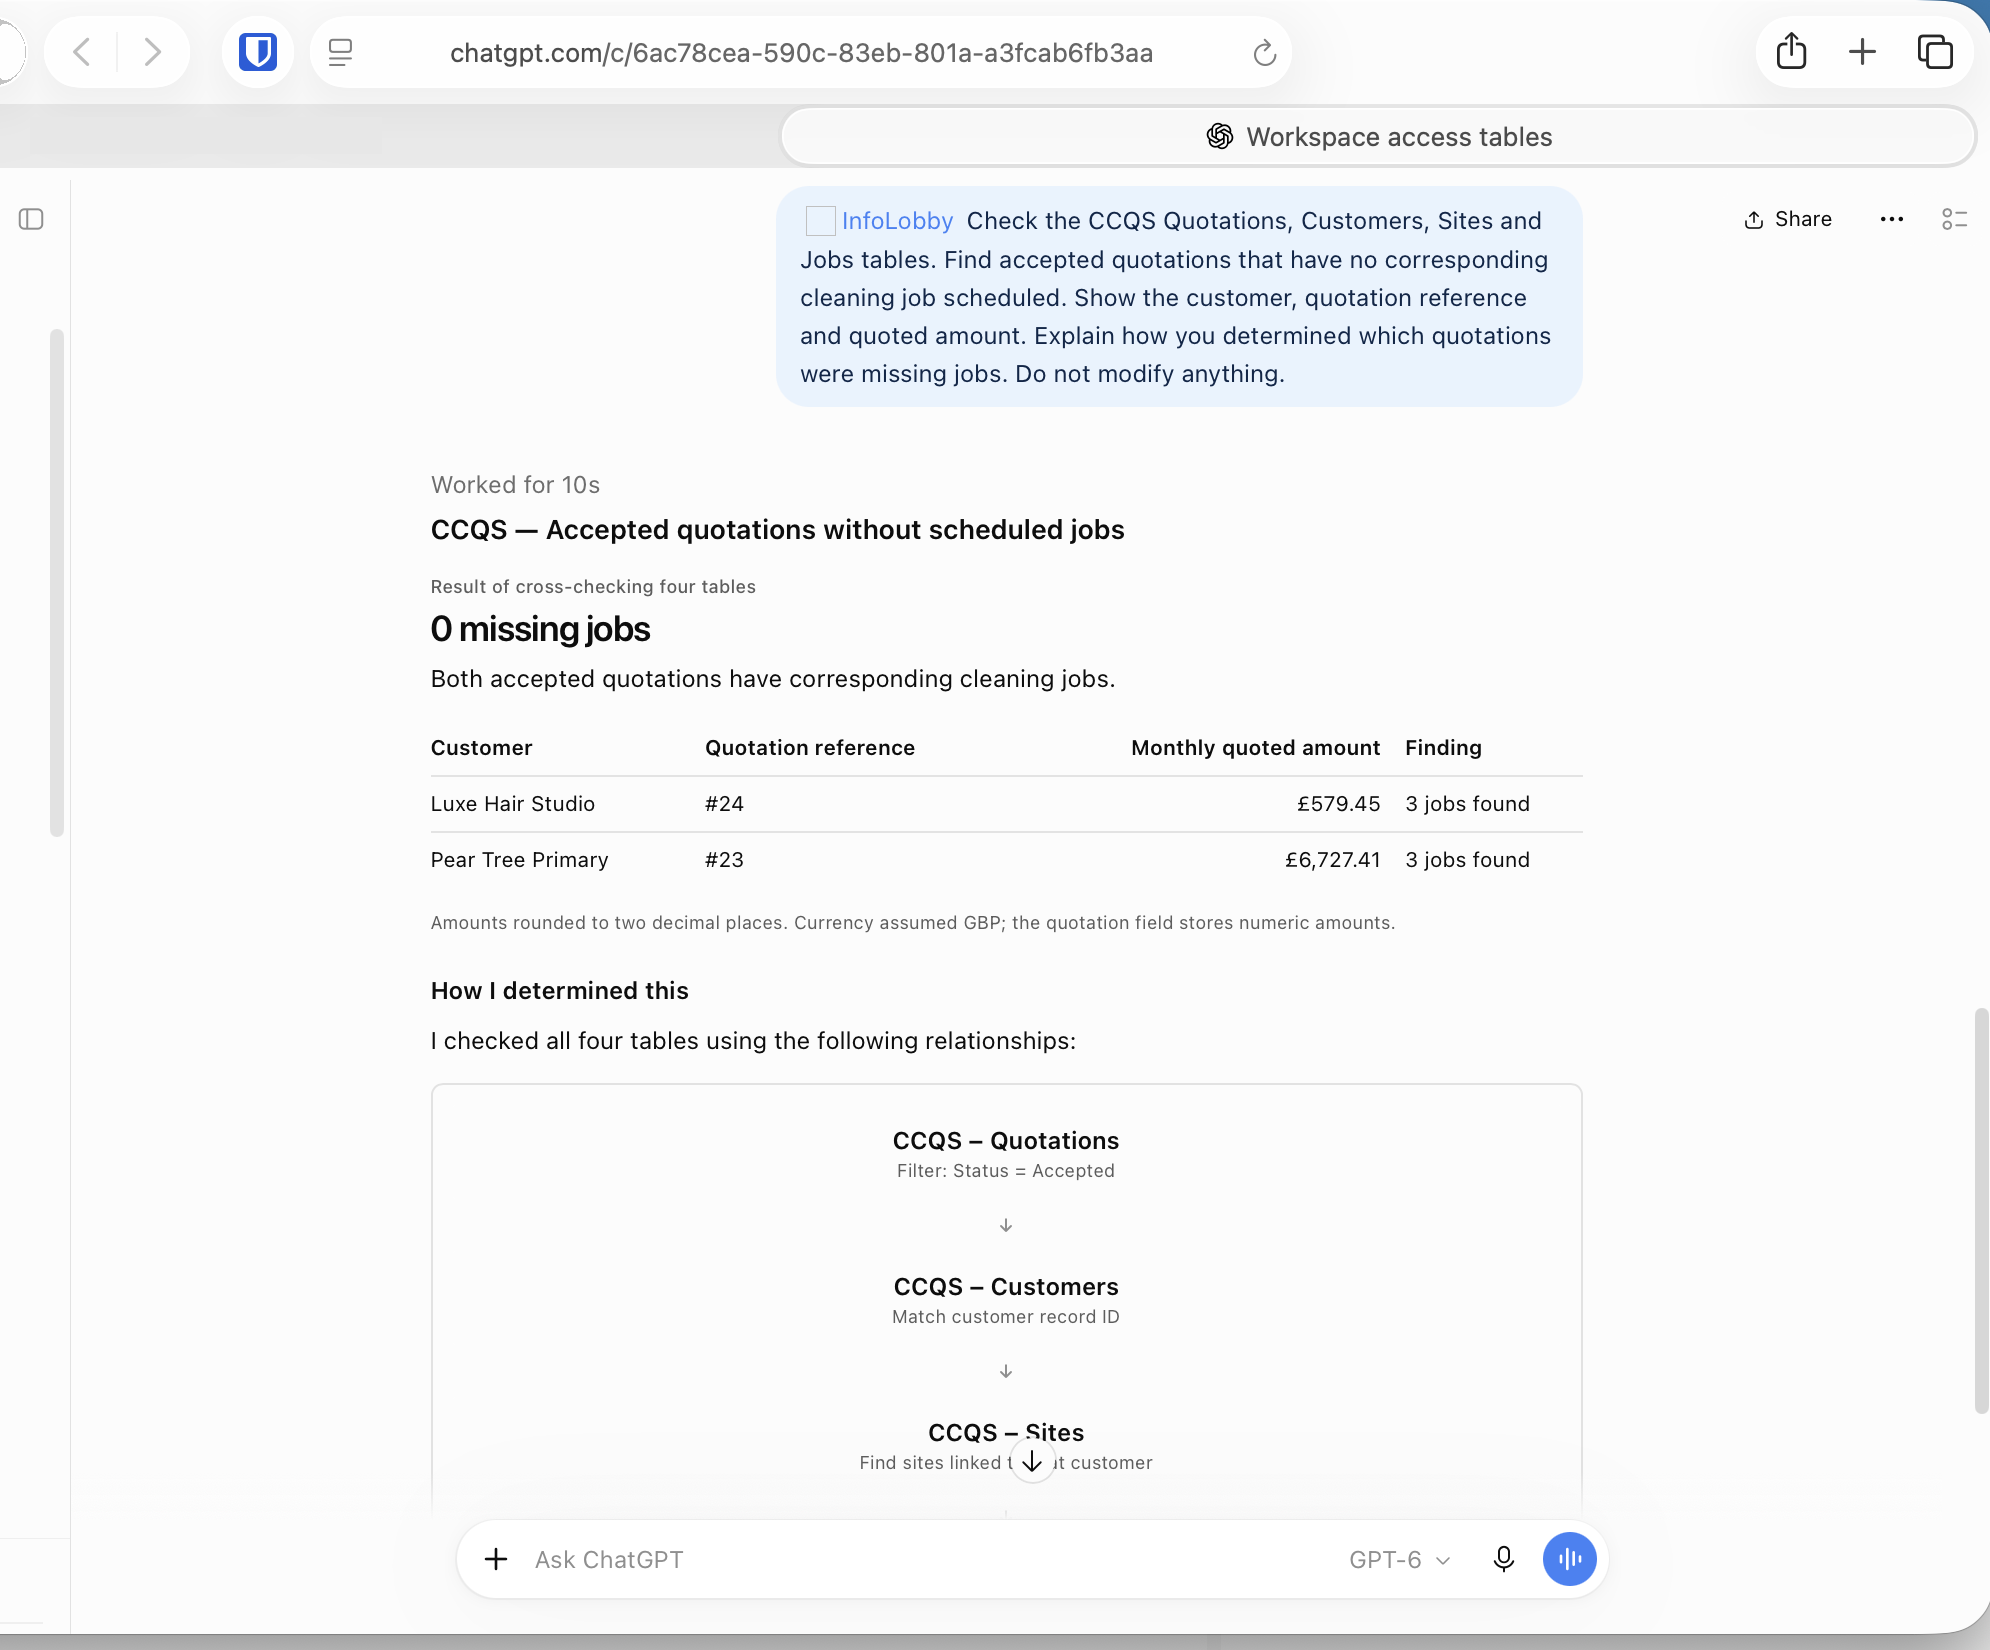Click quotation reference #23
Screen dimensions: 1990x1650
724,860
